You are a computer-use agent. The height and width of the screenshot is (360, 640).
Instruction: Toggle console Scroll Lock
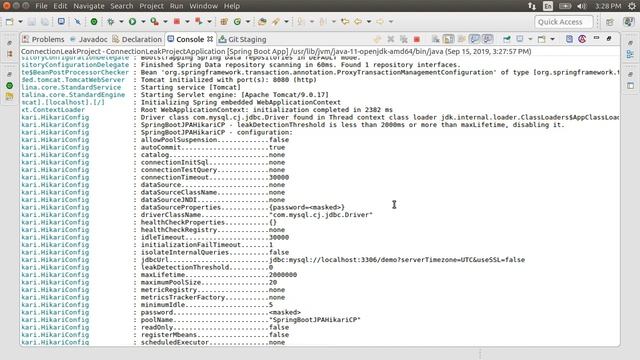click(x=449, y=39)
